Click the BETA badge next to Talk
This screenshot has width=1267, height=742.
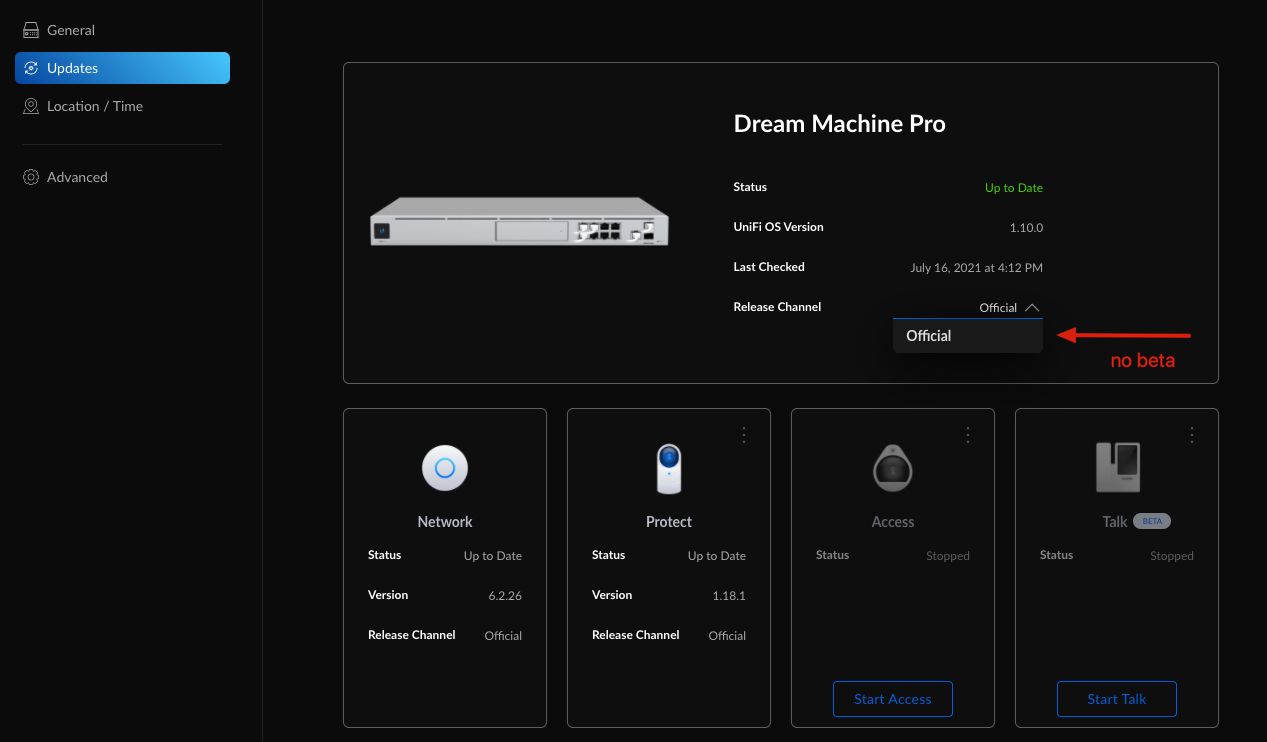(1152, 521)
